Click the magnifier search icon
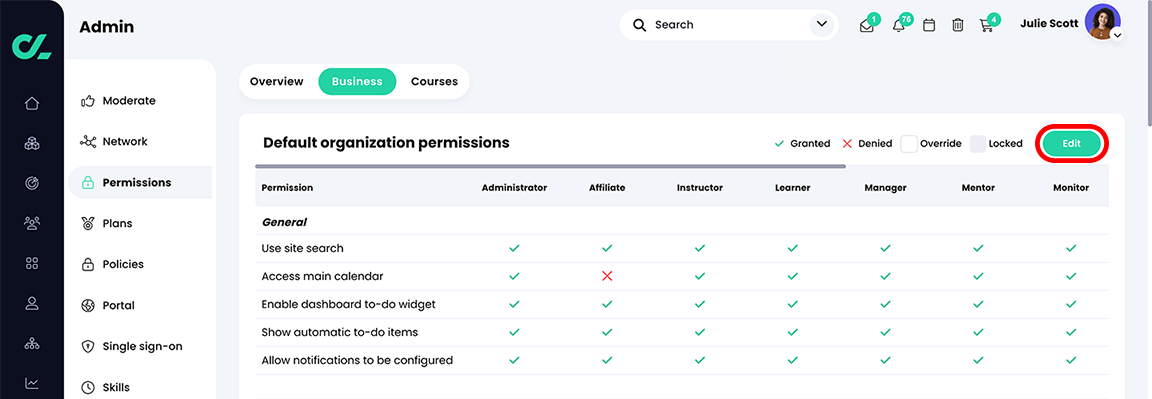The height and width of the screenshot is (399, 1152). pos(640,25)
